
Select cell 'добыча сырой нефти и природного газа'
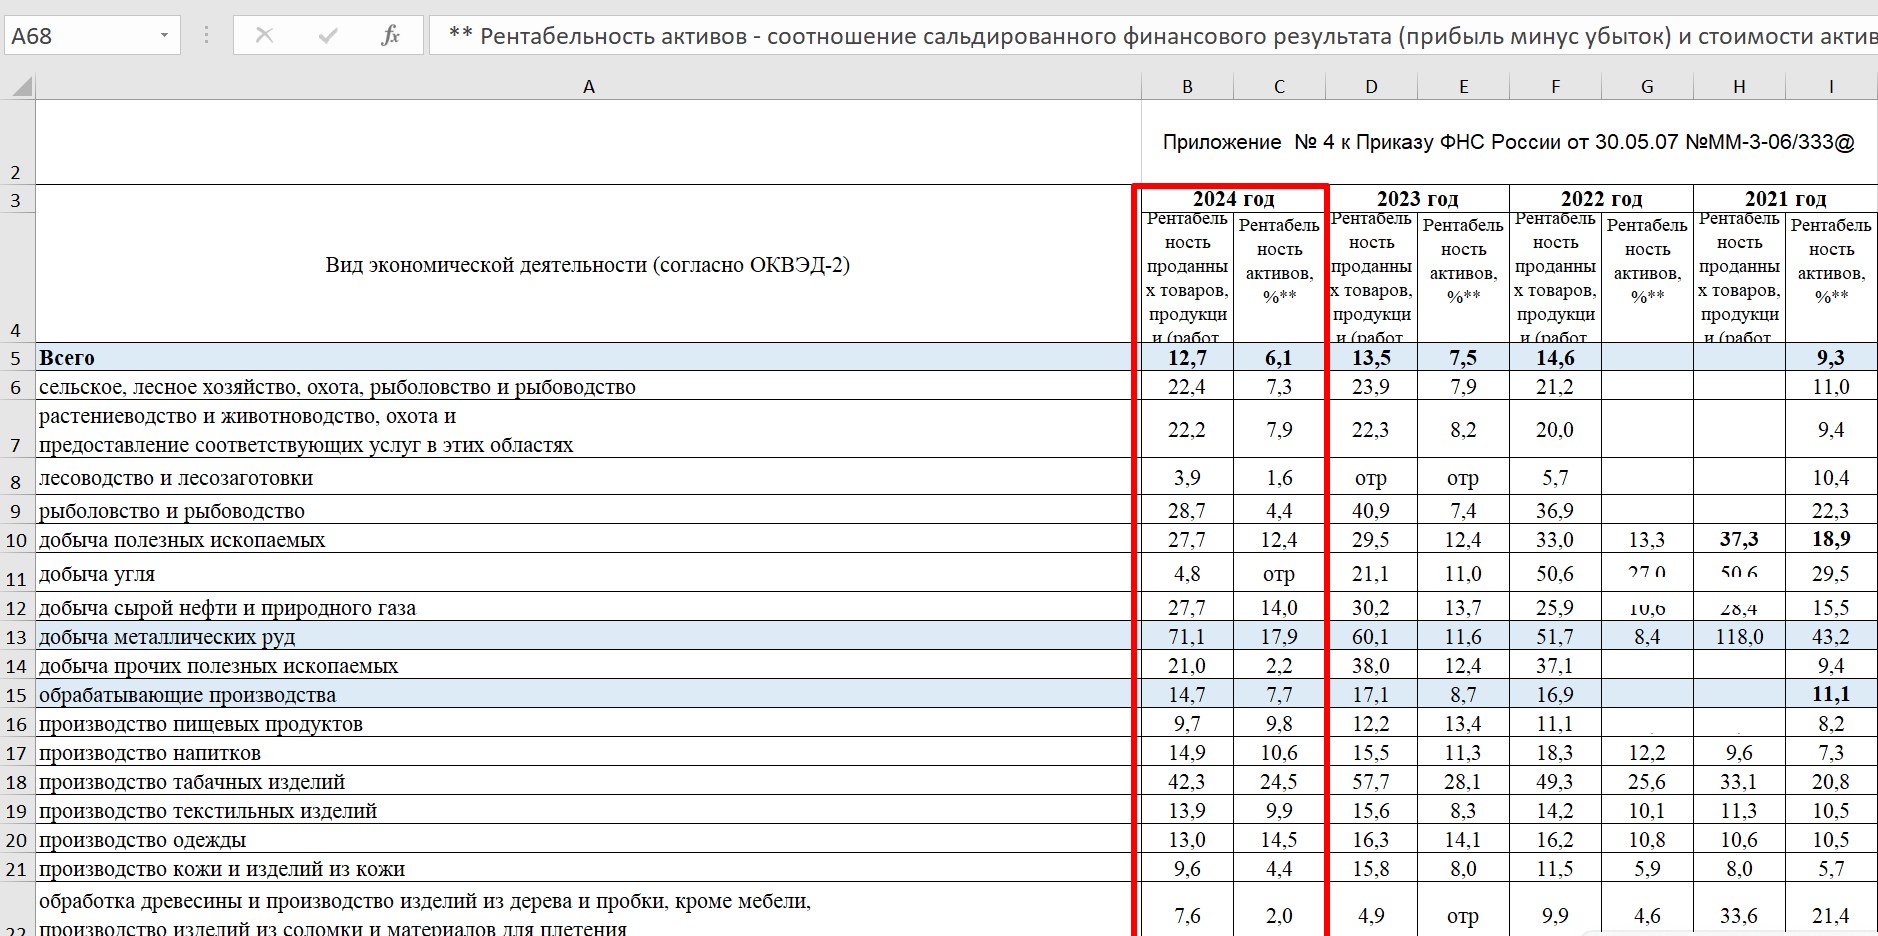(x=588, y=608)
